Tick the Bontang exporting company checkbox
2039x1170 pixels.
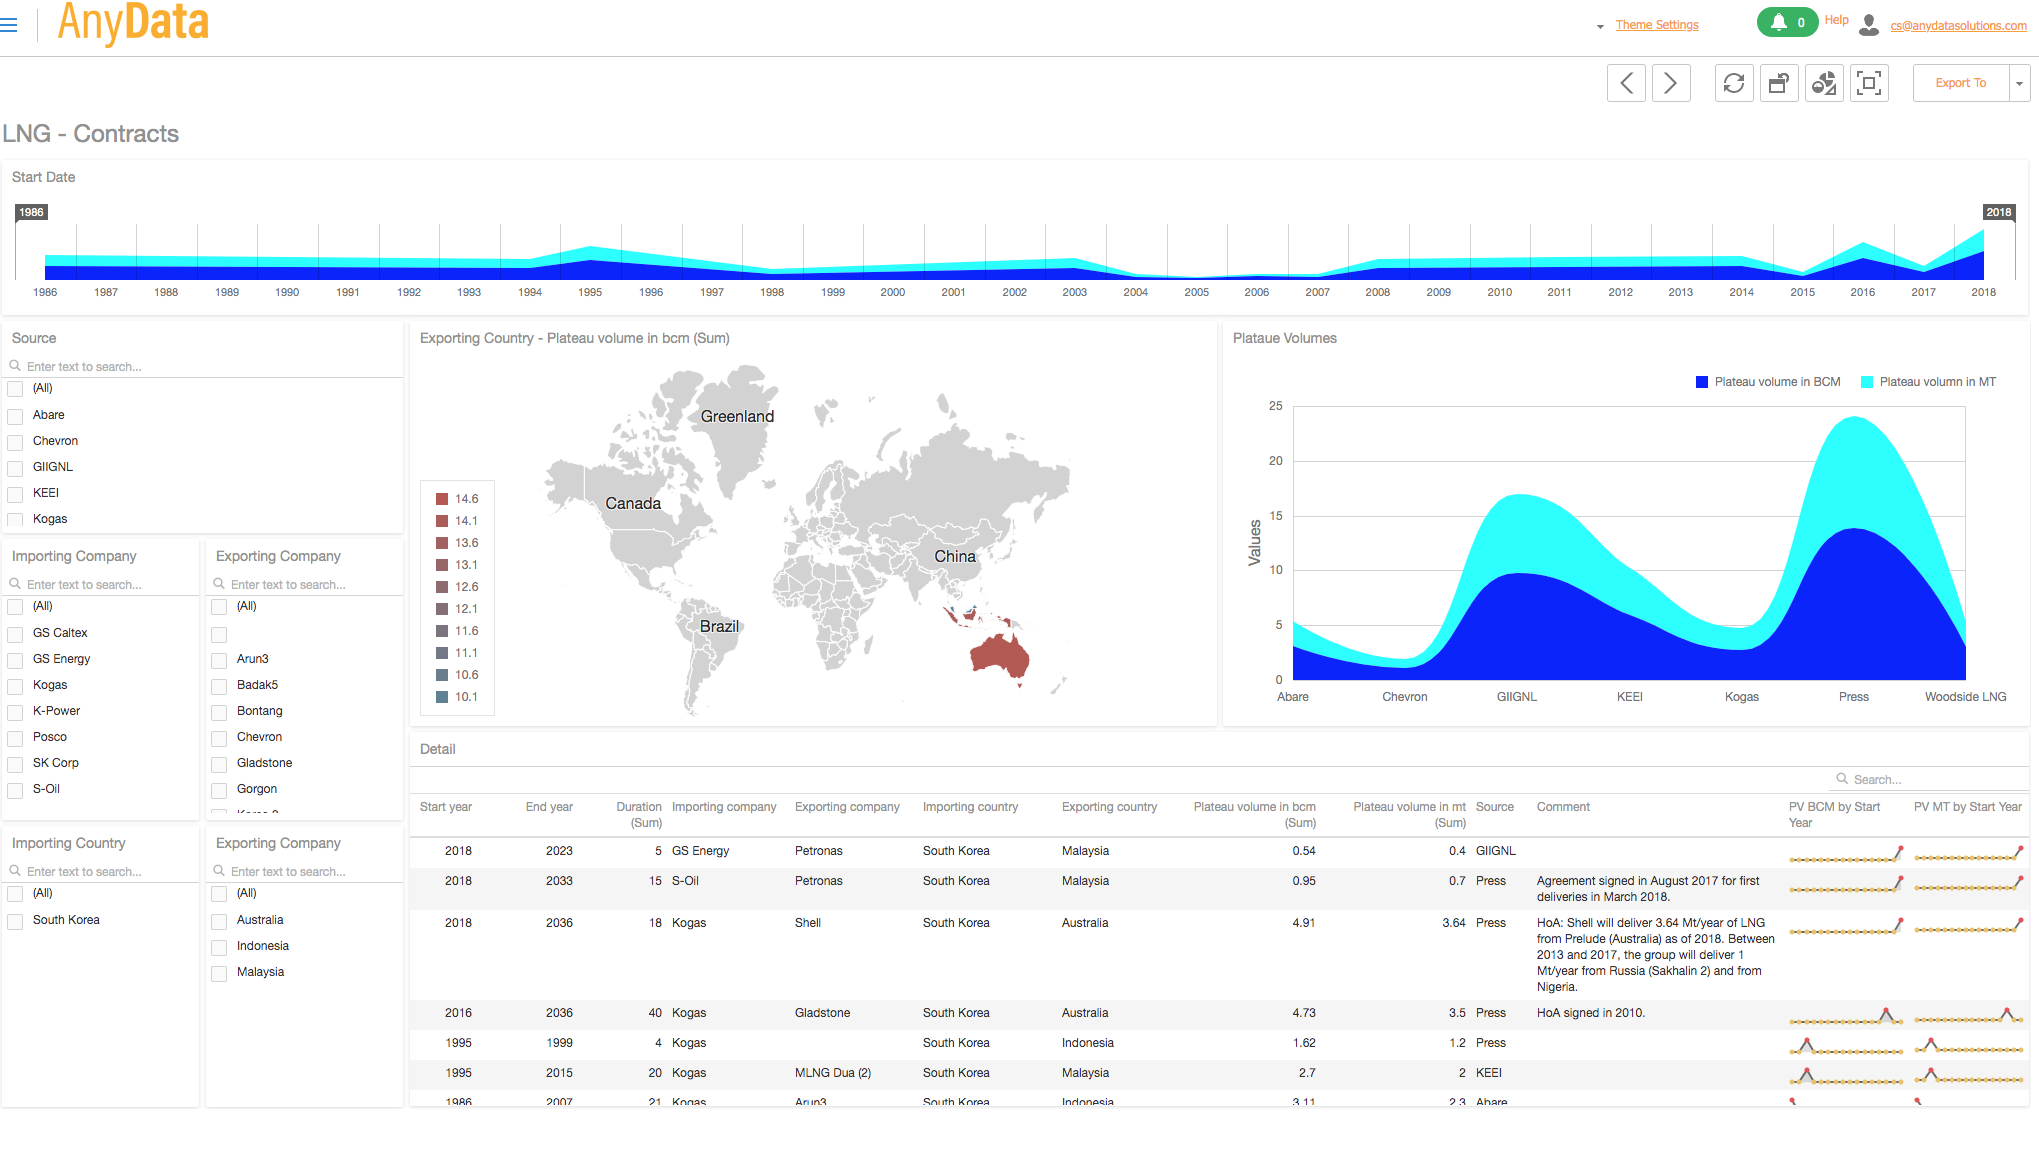click(219, 711)
